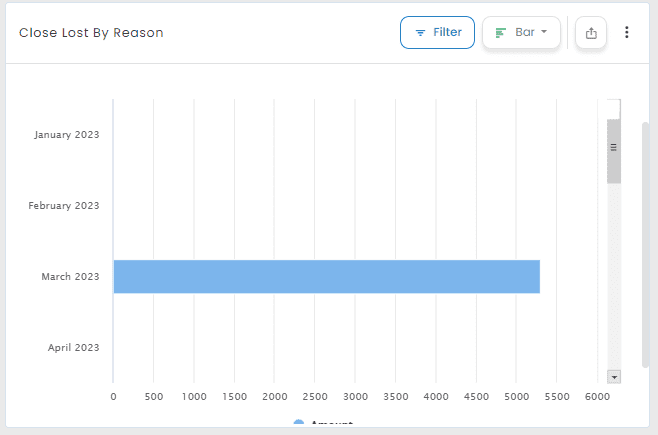This screenshot has height=435, width=658.
Task: Click the Filter button
Action: [437, 32]
